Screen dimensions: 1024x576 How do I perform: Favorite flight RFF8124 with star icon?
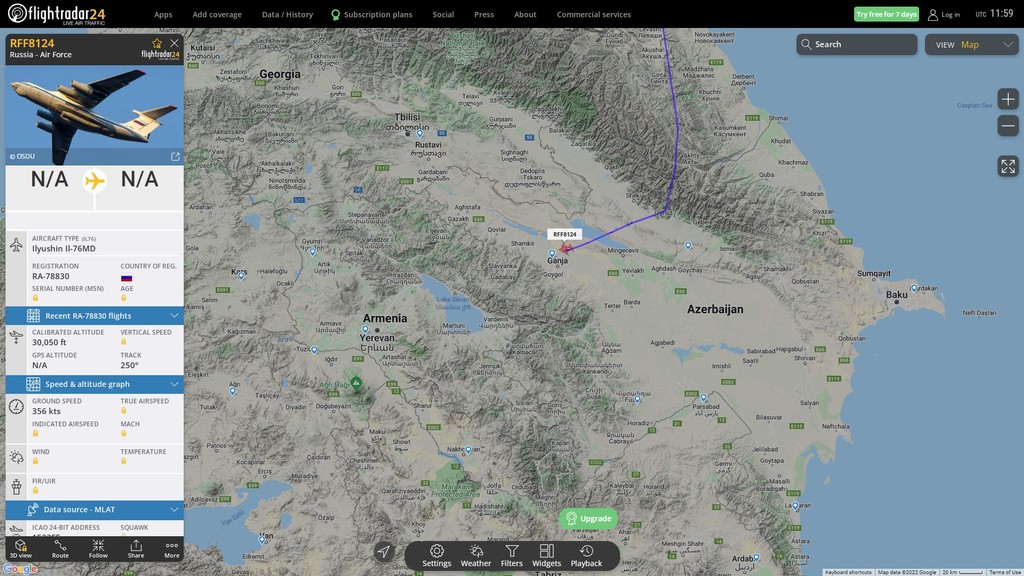point(157,43)
